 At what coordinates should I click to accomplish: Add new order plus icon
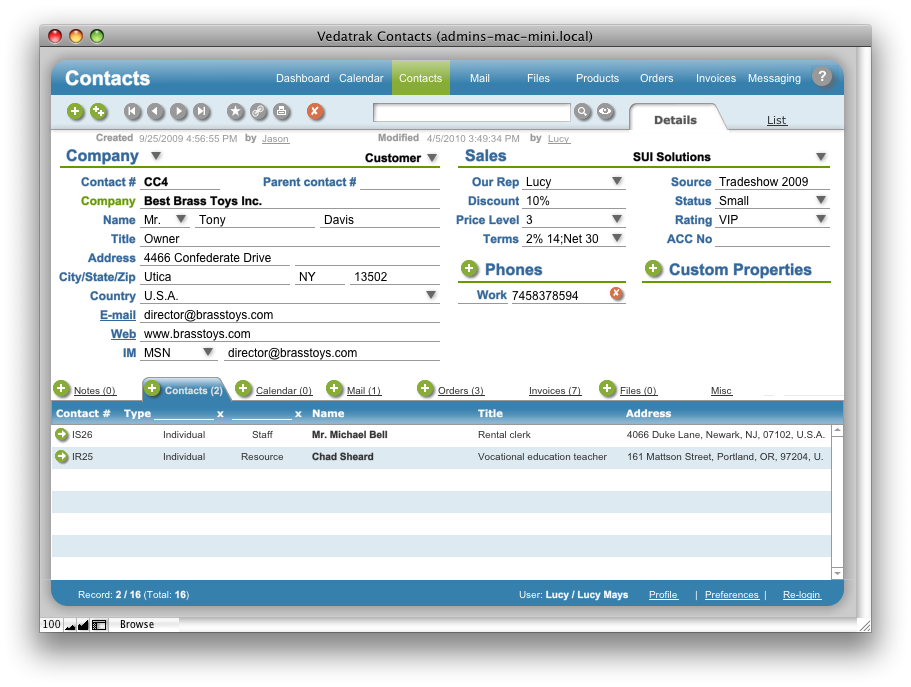coord(425,388)
